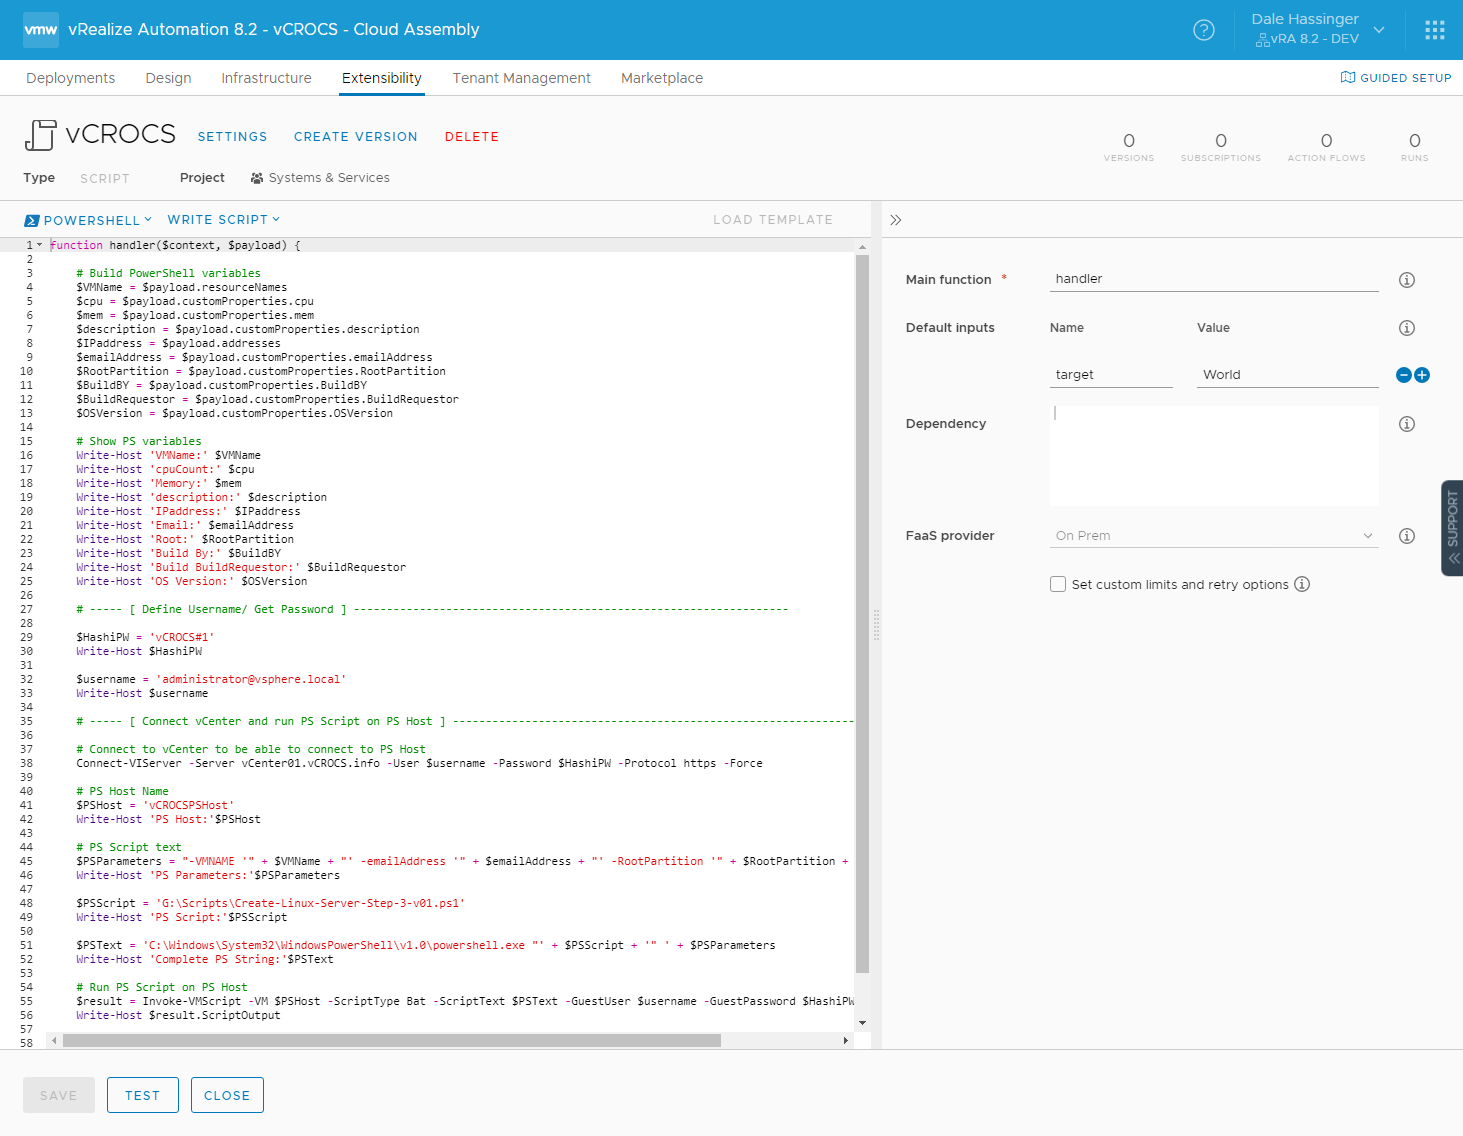The image size is (1463, 1136).
Task: Click the Main function info icon
Action: click(x=1406, y=280)
